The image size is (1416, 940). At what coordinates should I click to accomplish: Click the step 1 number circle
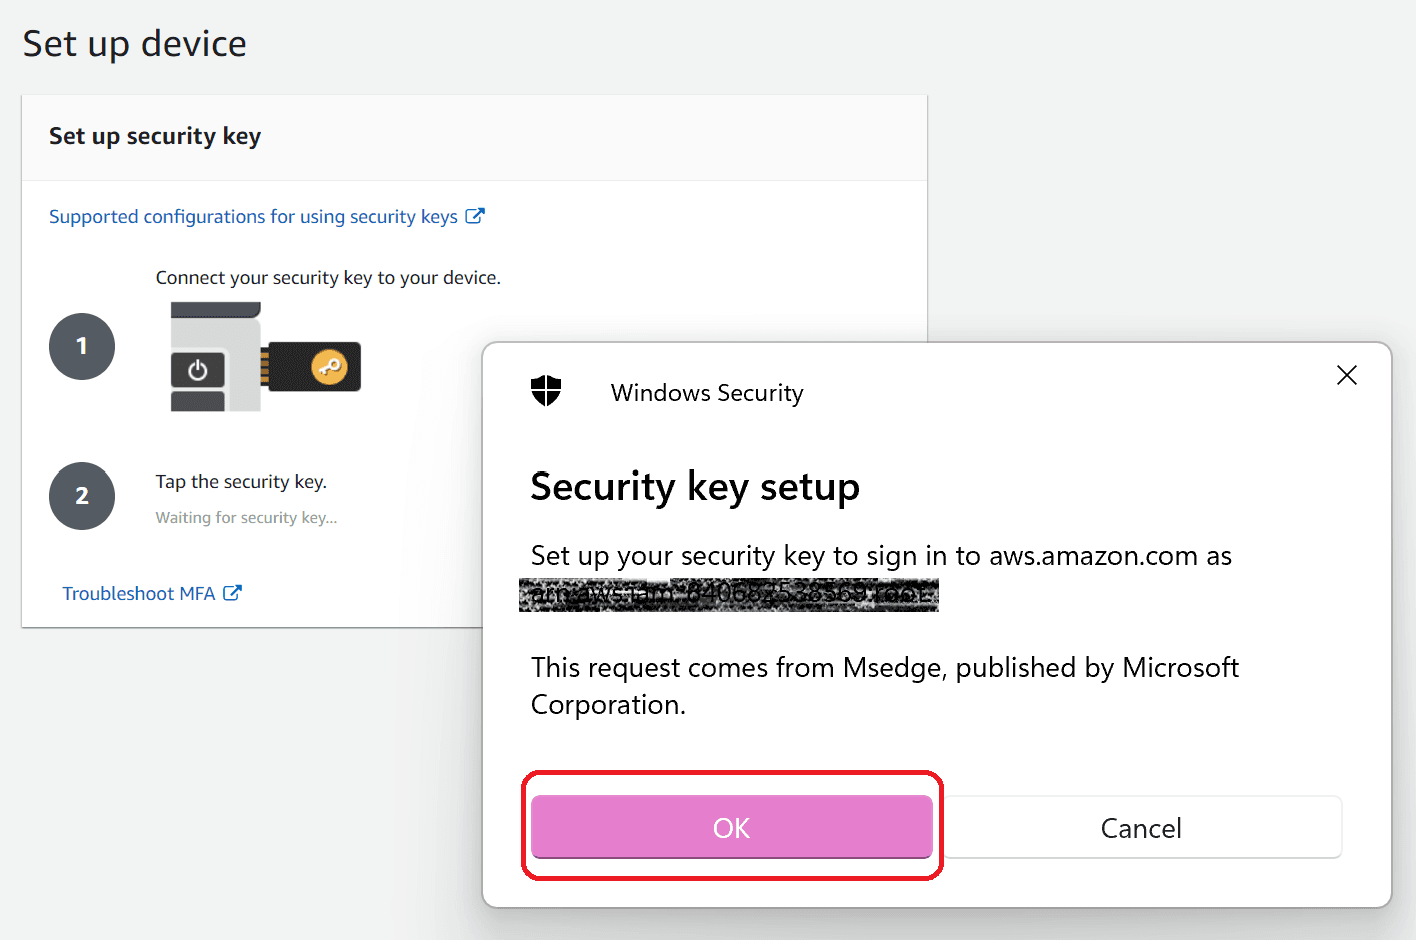point(82,346)
